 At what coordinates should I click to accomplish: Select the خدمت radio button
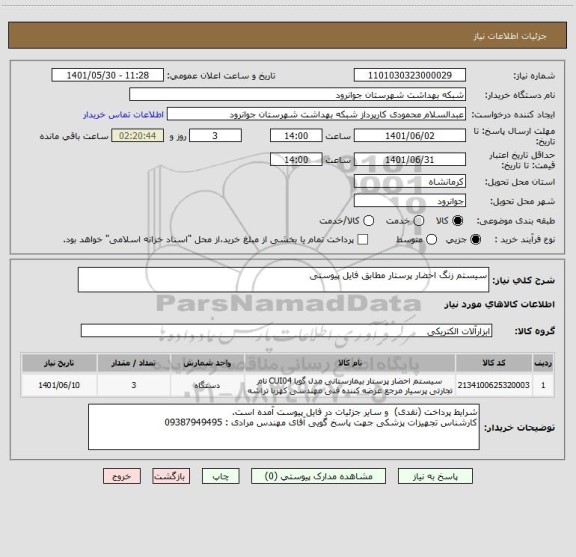[419, 221]
